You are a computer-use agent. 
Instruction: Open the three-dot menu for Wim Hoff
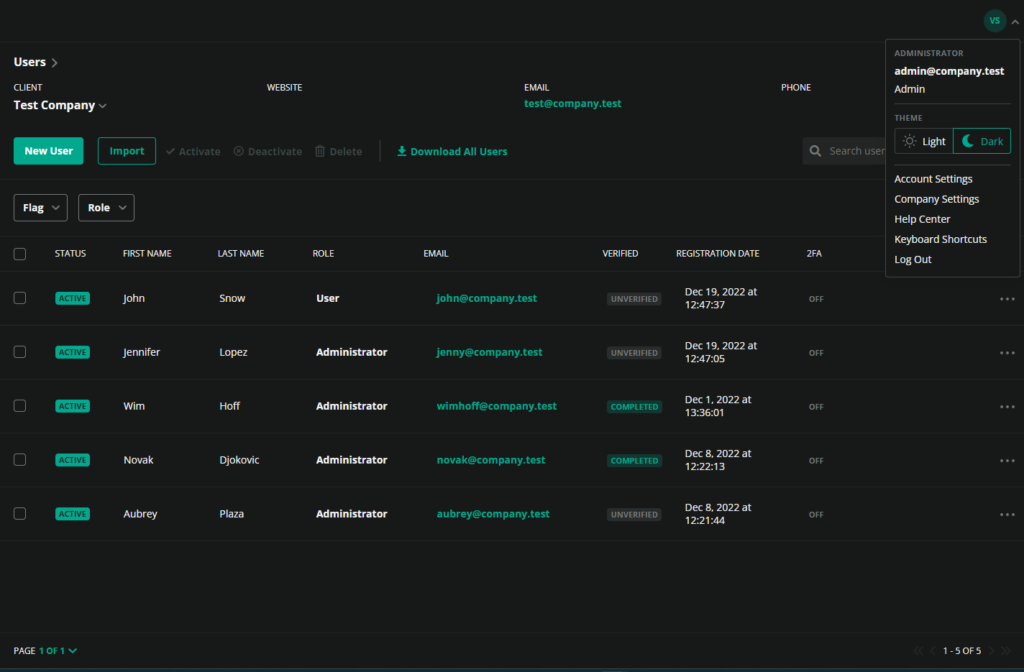click(1007, 406)
